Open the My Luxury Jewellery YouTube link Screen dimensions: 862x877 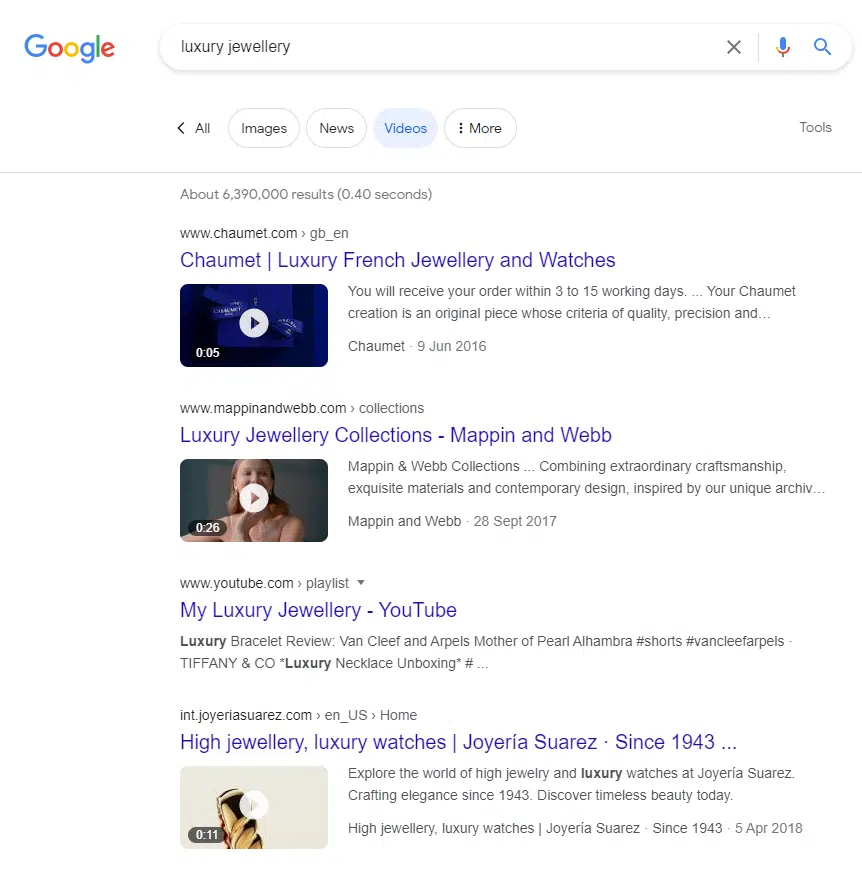[318, 610]
